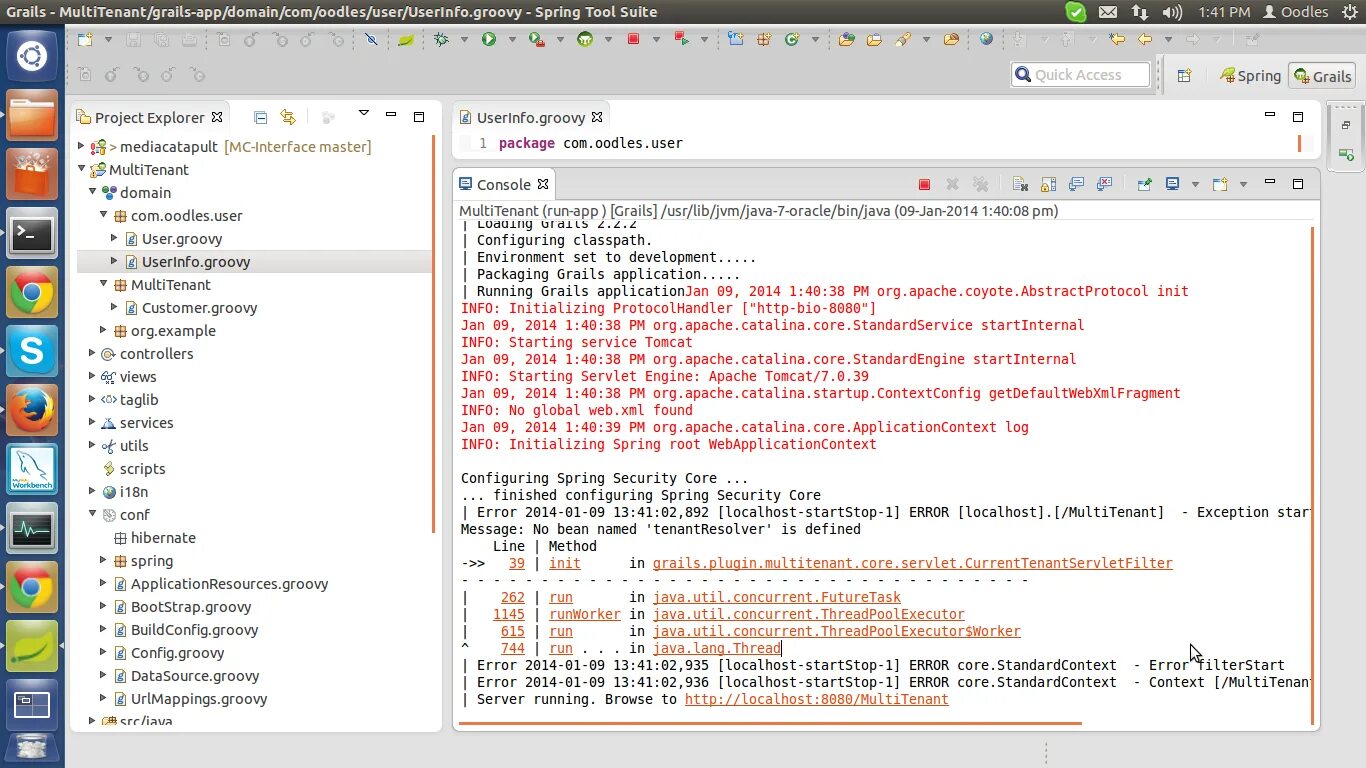Image resolution: width=1366 pixels, height=768 pixels.
Task: Click the Console vertical scrollbar
Action: pyautogui.click(x=1313, y=476)
